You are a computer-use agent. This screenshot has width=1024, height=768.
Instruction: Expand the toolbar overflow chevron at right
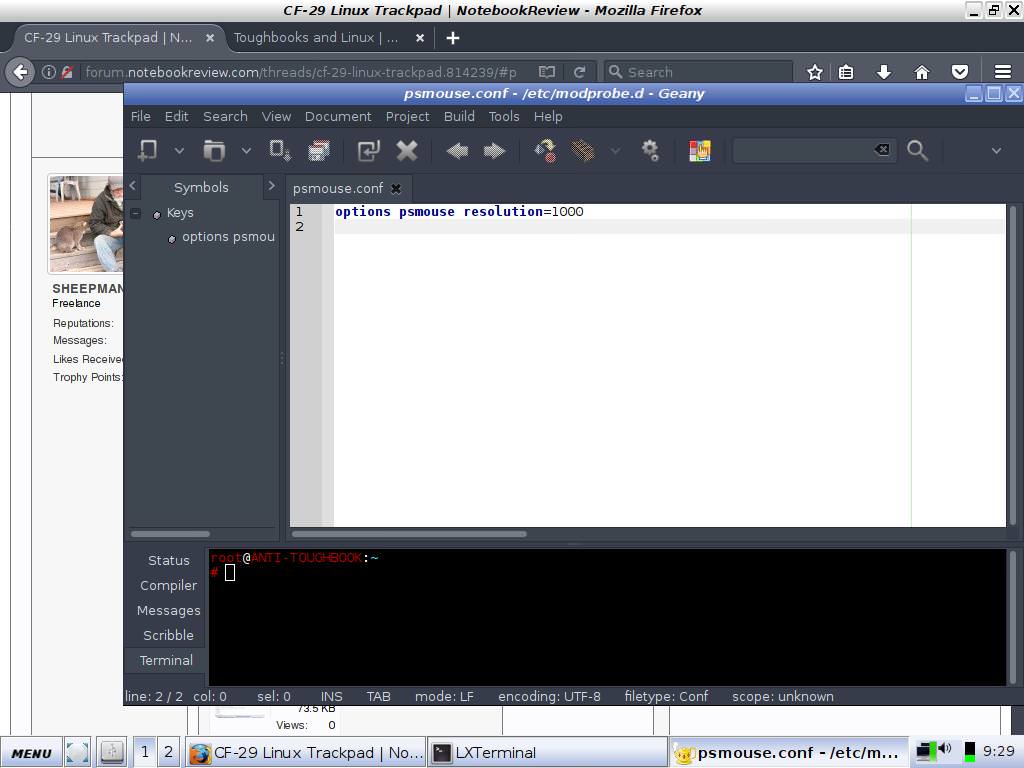coord(996,151)
